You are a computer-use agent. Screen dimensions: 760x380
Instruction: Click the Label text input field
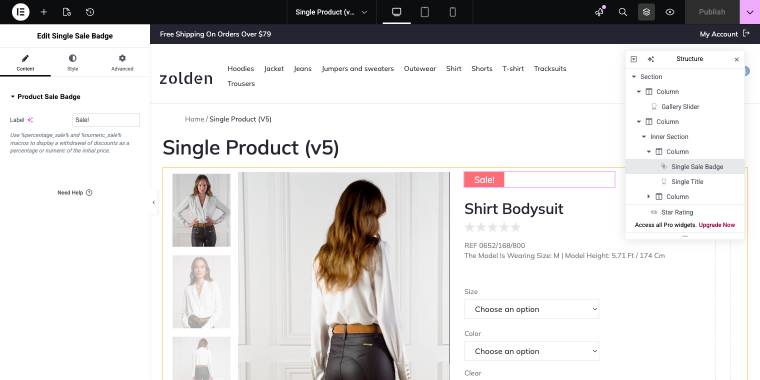pyautogui.click(x=106, y=120)
